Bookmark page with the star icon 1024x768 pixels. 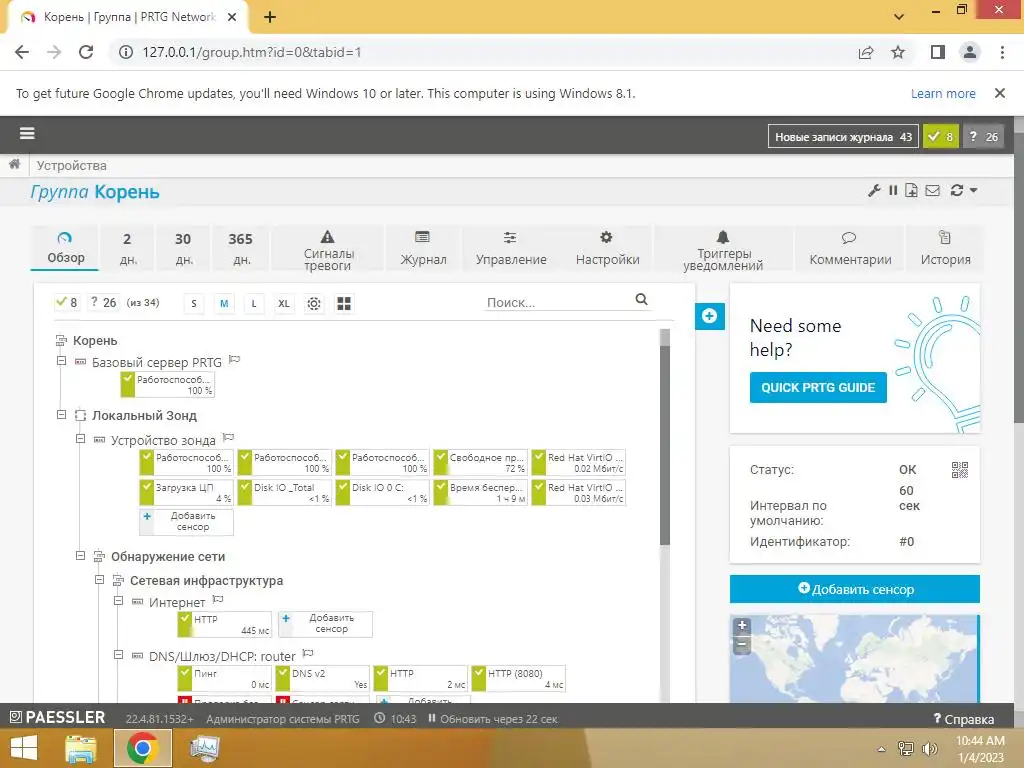[898, 52]
